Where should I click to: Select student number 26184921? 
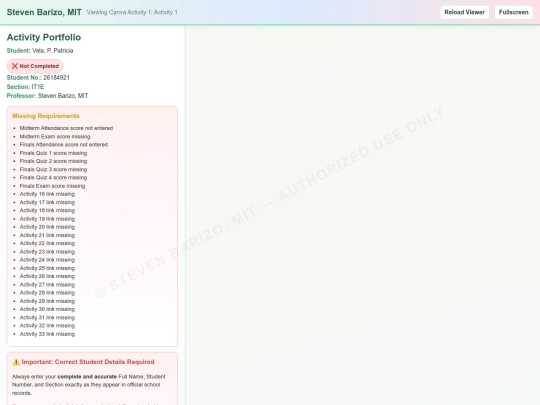(56, 77)
